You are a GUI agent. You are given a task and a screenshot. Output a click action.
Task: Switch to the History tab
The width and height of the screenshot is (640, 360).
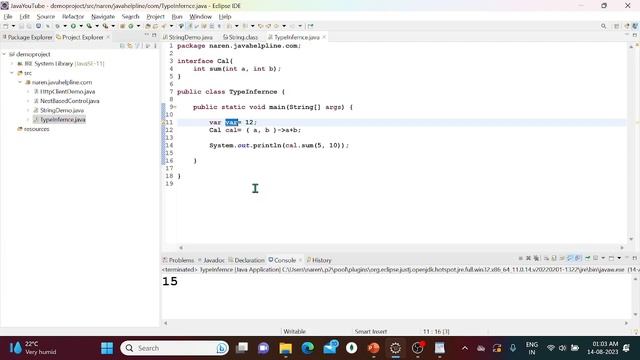click(319, 260)
